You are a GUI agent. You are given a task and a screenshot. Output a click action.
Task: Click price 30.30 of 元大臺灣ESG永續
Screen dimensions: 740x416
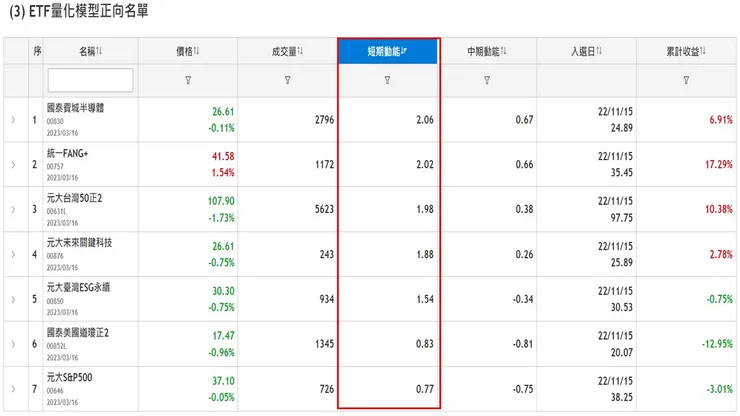[223, 291]
